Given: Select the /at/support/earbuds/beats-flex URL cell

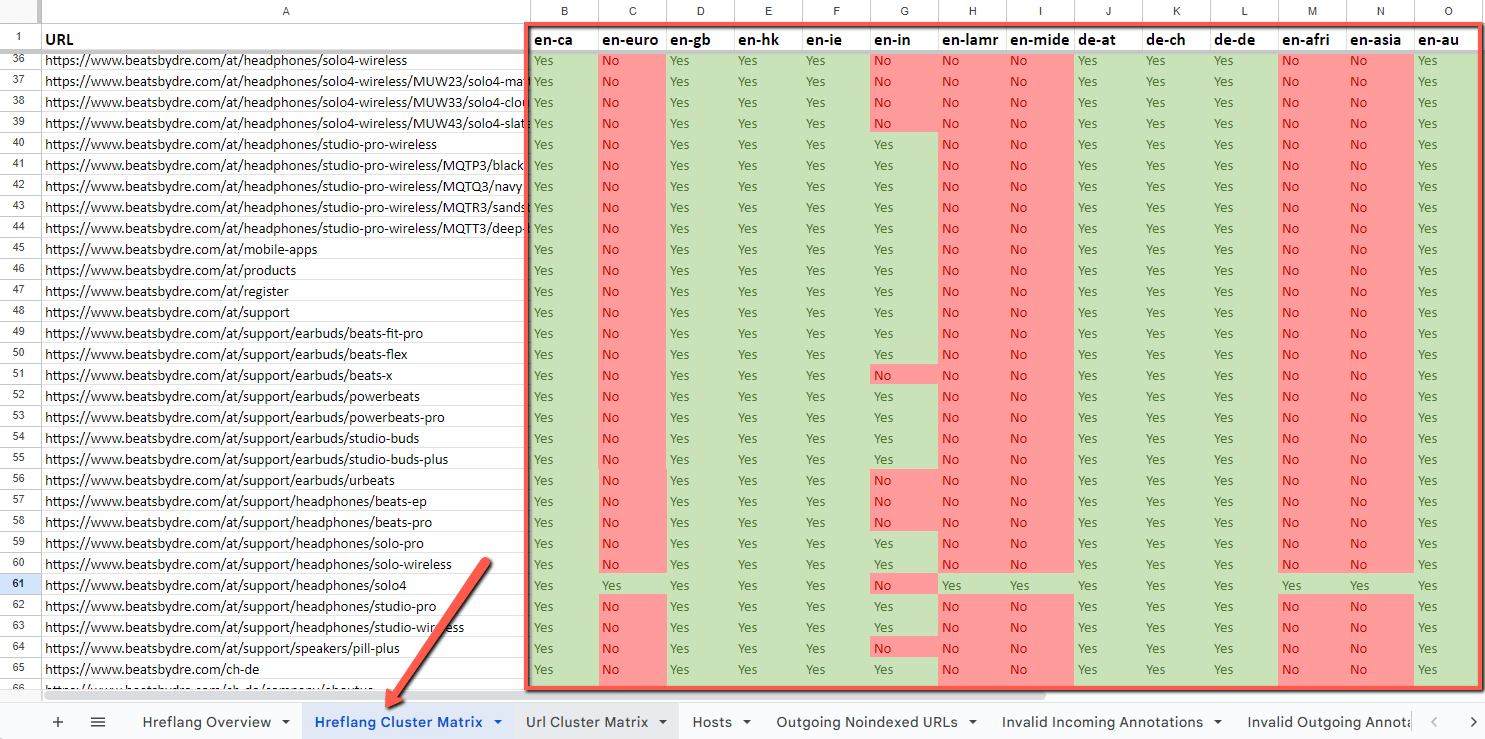Looking at the screenshot, I should (286, 354).
